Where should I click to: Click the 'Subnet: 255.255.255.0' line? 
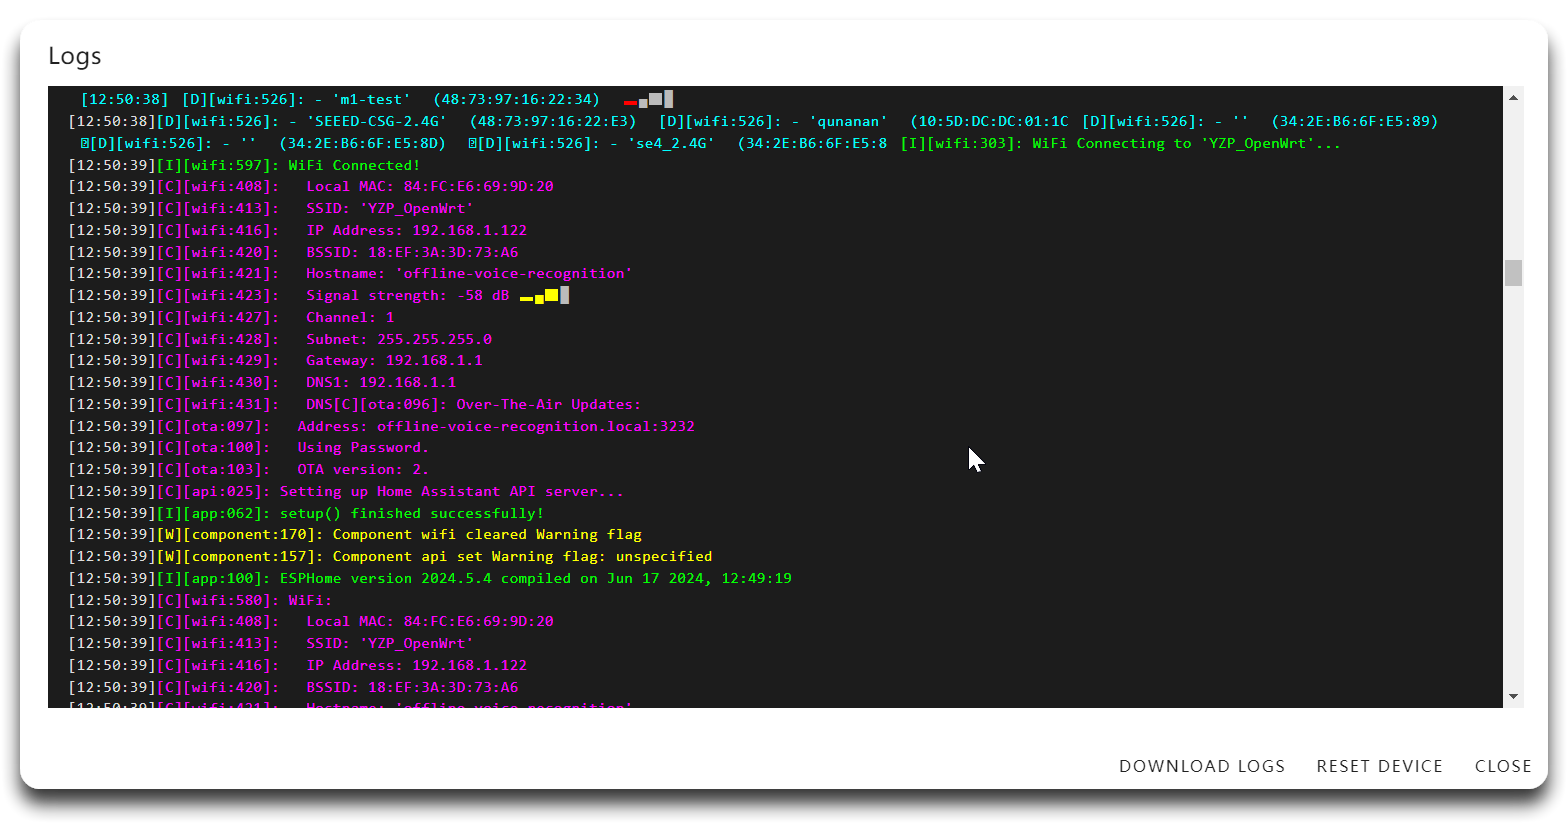click(x=280, y=339)
